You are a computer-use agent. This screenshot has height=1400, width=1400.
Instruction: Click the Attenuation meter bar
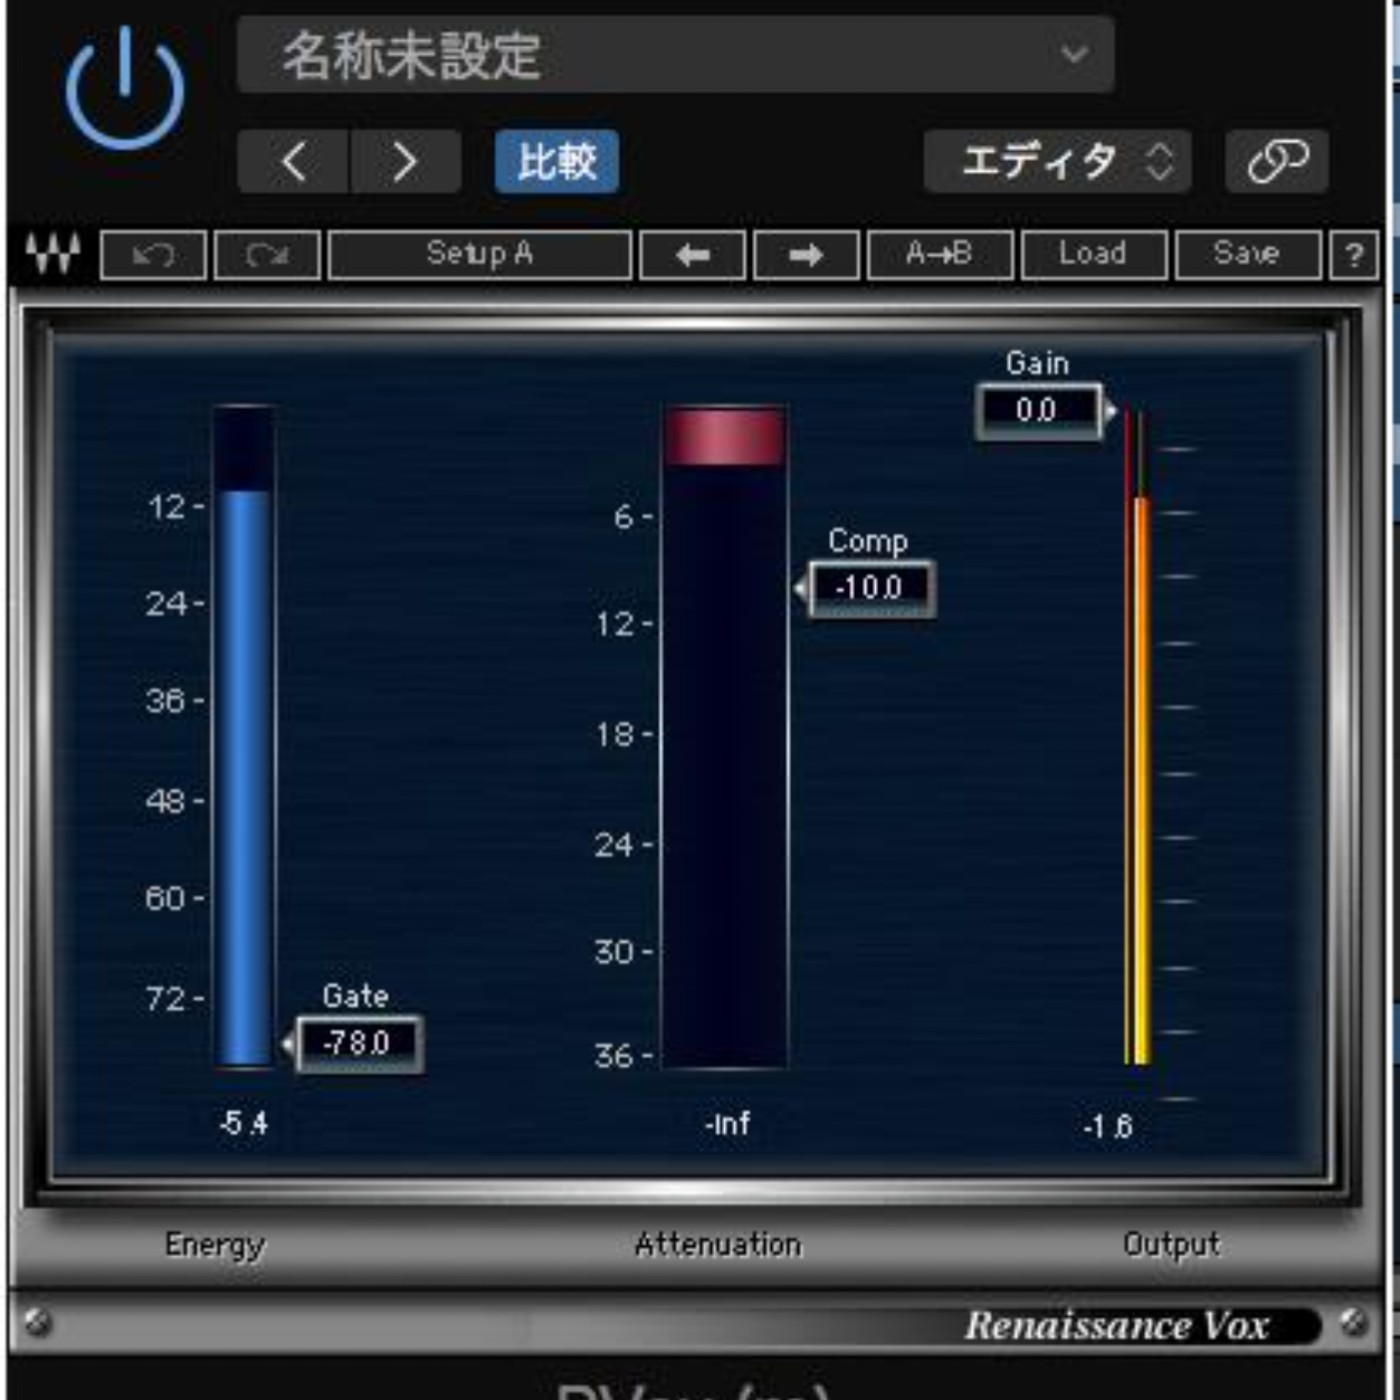coord(725,737)
